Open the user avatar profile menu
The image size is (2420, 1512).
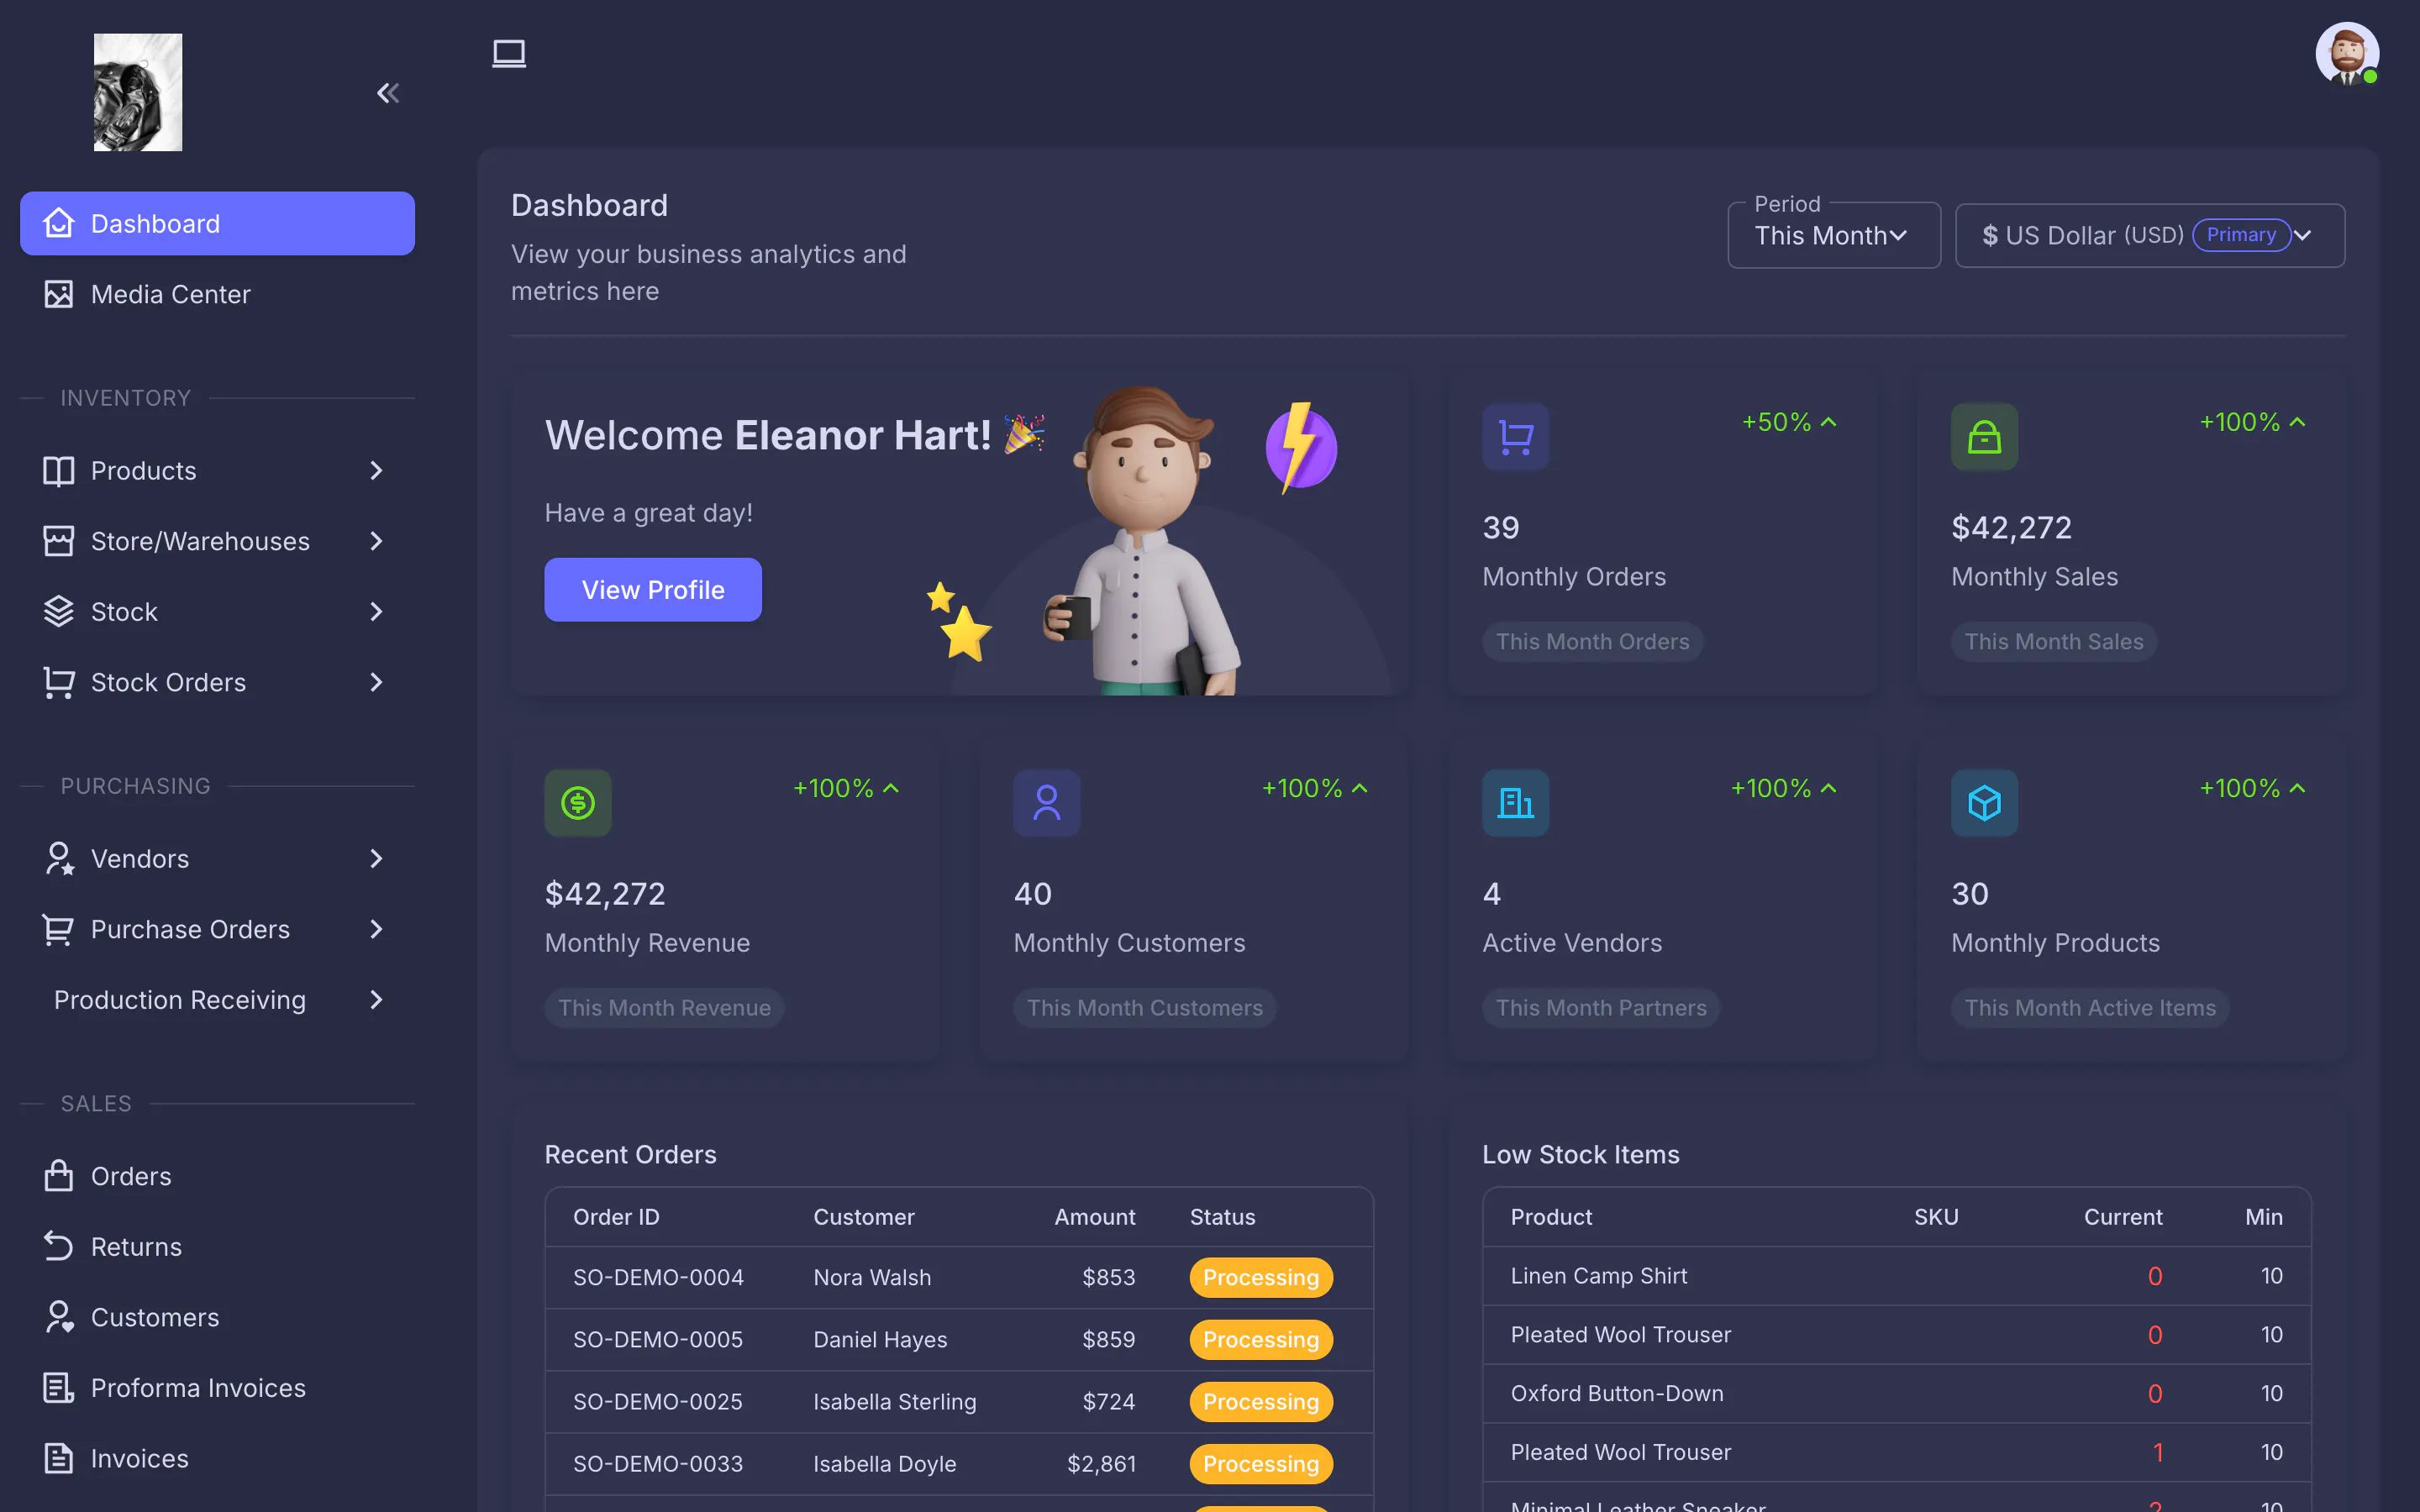click(2346, 54)
